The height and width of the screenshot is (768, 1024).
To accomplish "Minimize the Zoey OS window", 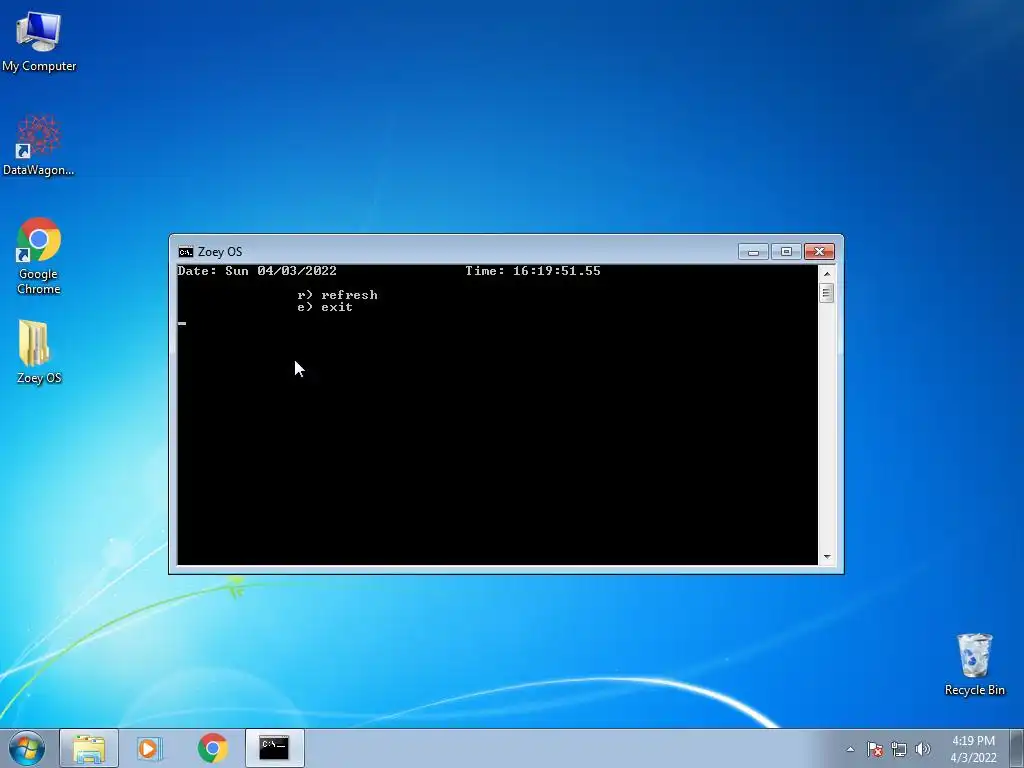I will (x=754, y=251).
